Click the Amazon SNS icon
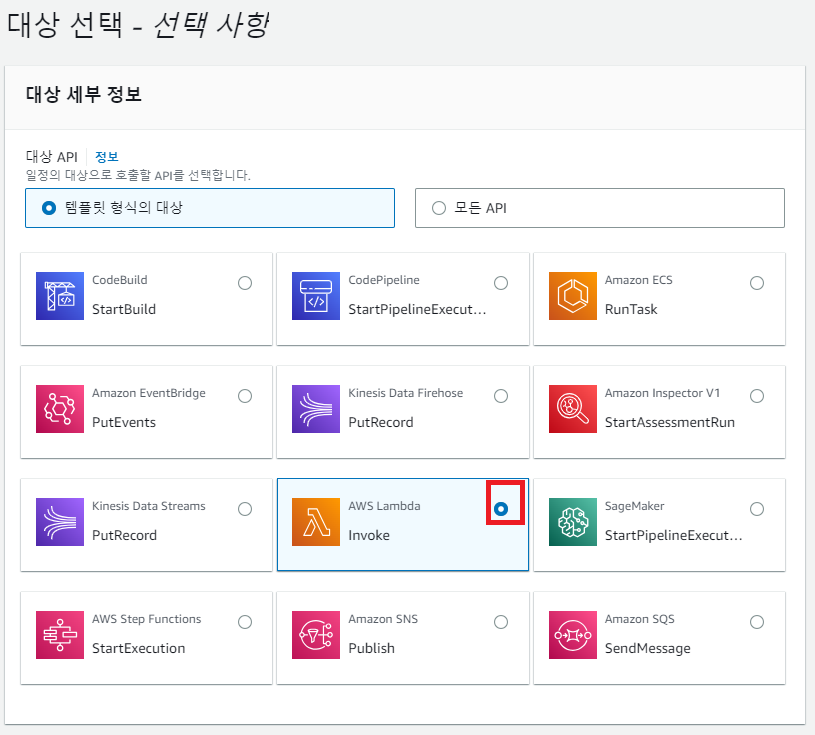 (x=316, y=635)
